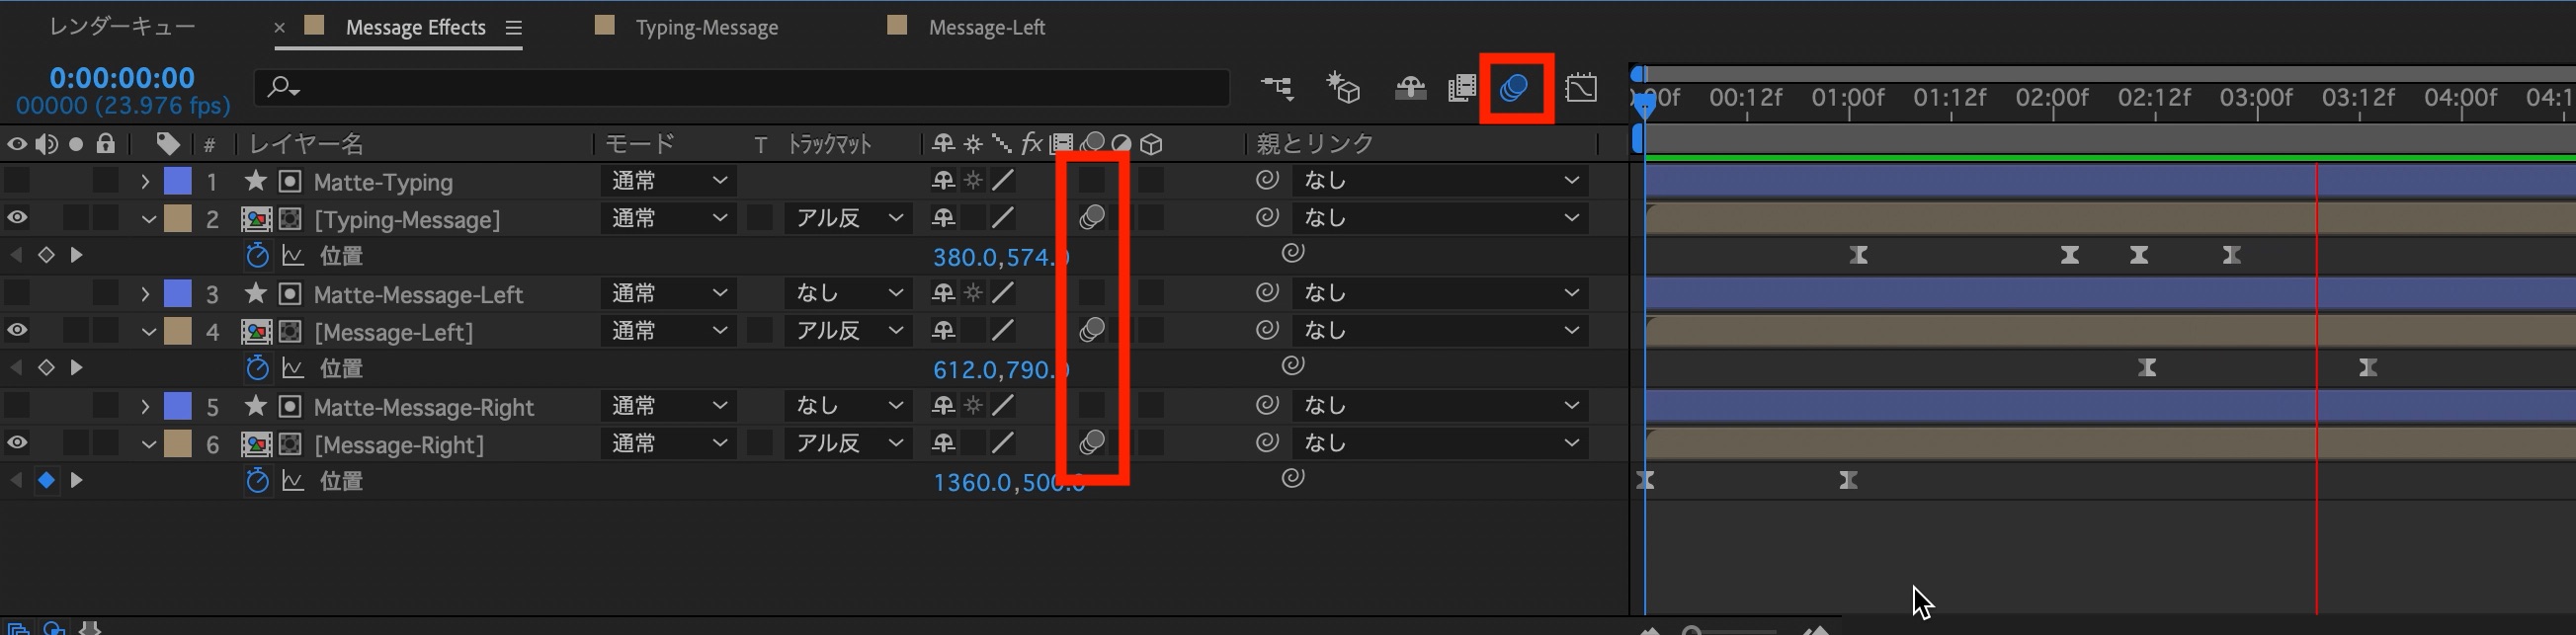Image resolution: width=2576 pixels, height=635 pixels.
Task: Click the current timecode 0:00:00:00
Action: coord(122,78)
